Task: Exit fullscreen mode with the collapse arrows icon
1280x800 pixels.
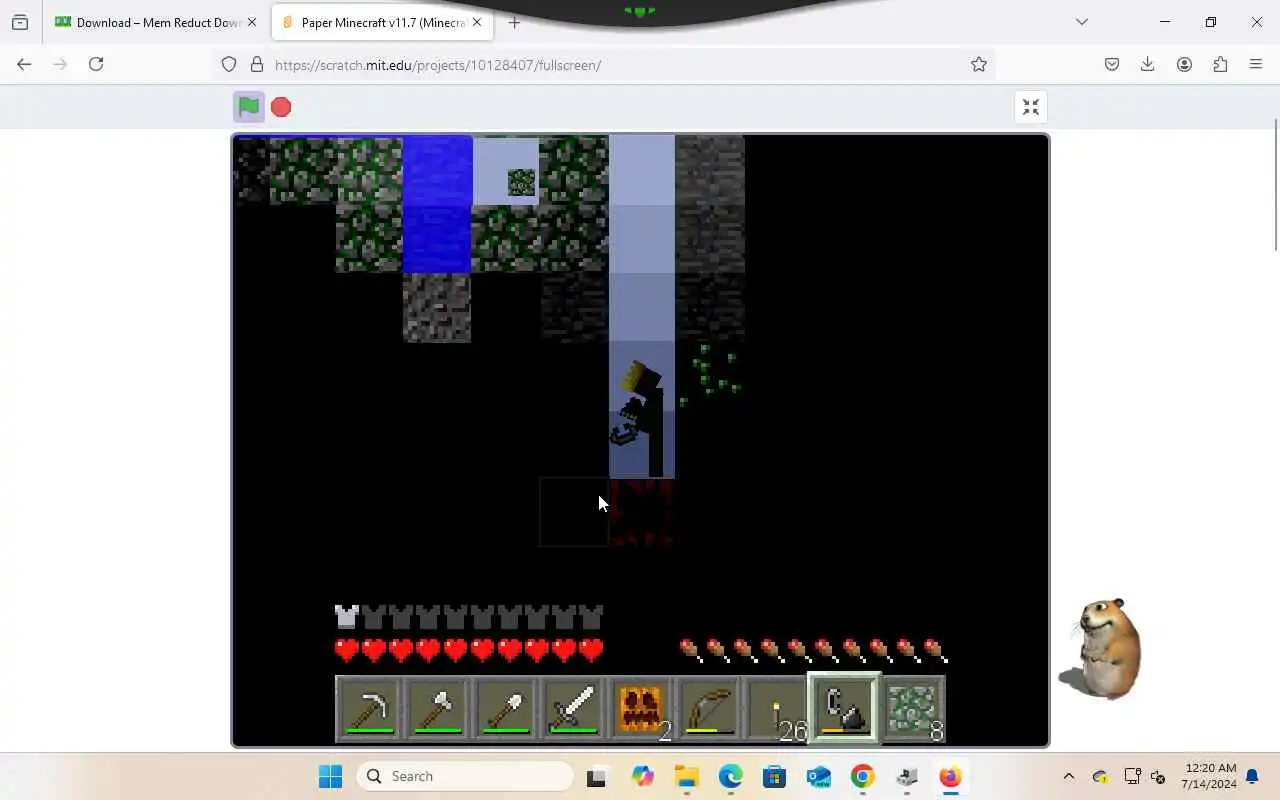Action: [x=1031, y=107]
